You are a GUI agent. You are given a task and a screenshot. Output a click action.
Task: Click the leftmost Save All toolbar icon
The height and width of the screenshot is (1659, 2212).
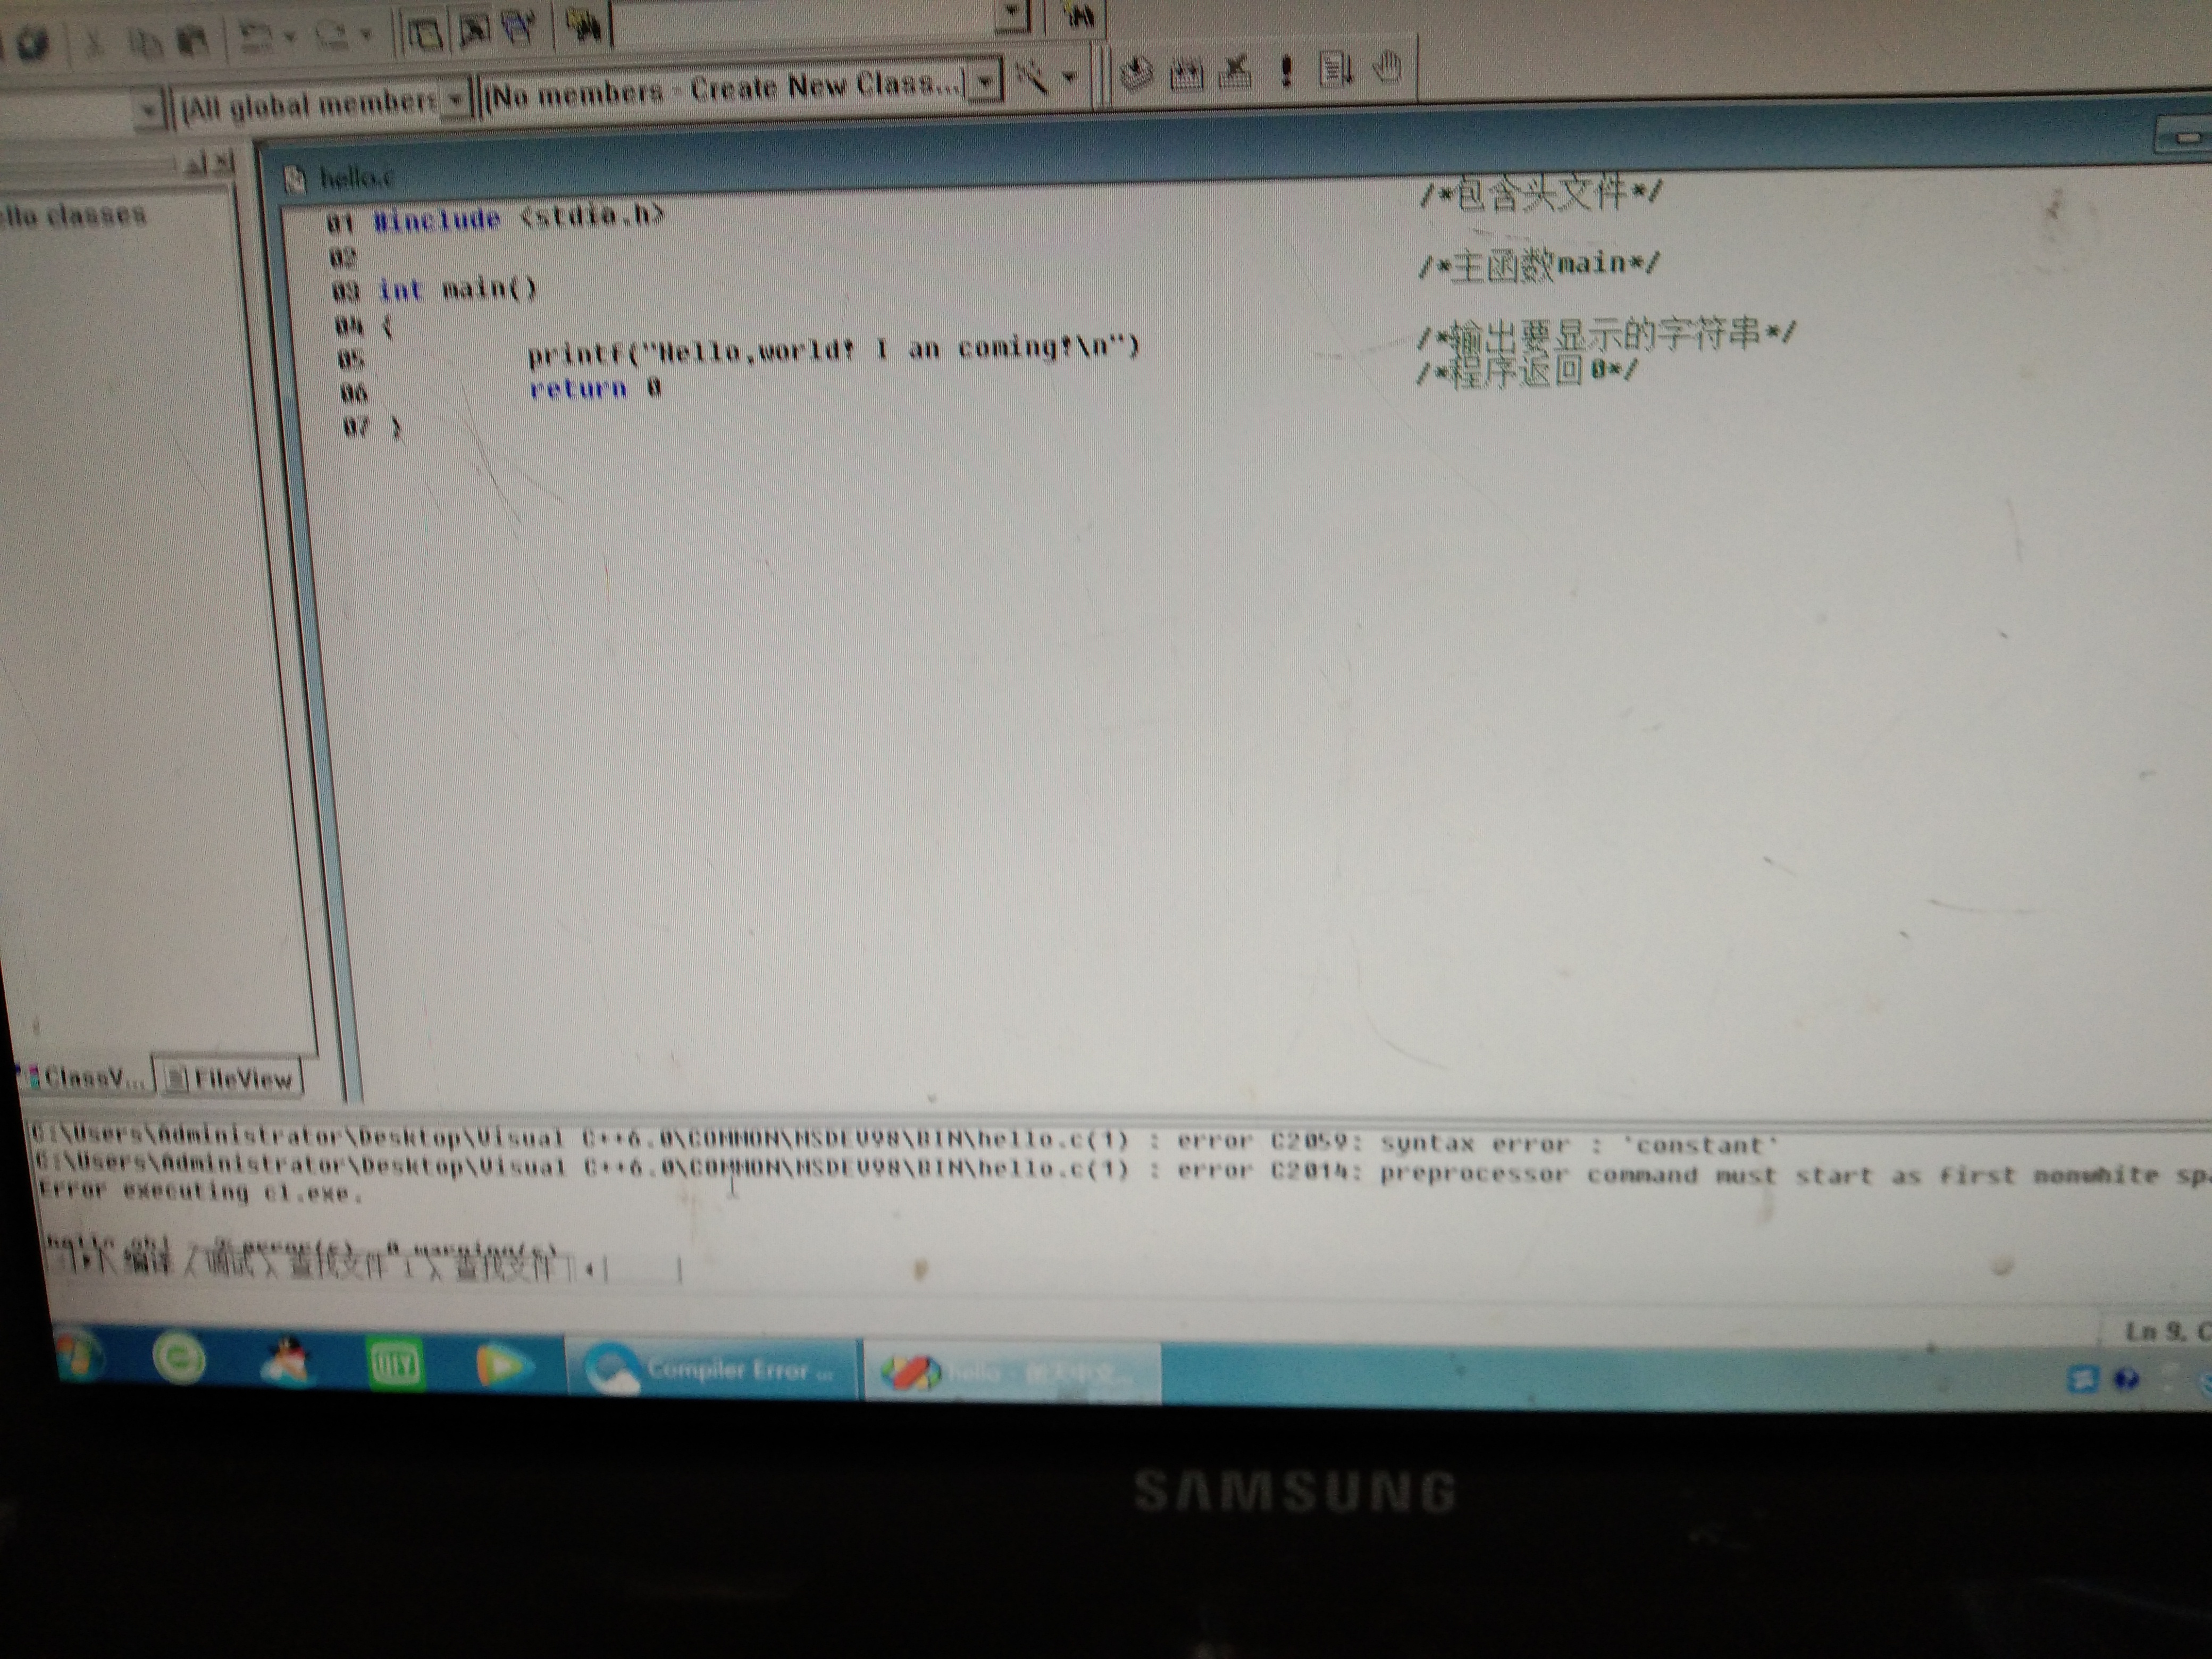(32, 44)
